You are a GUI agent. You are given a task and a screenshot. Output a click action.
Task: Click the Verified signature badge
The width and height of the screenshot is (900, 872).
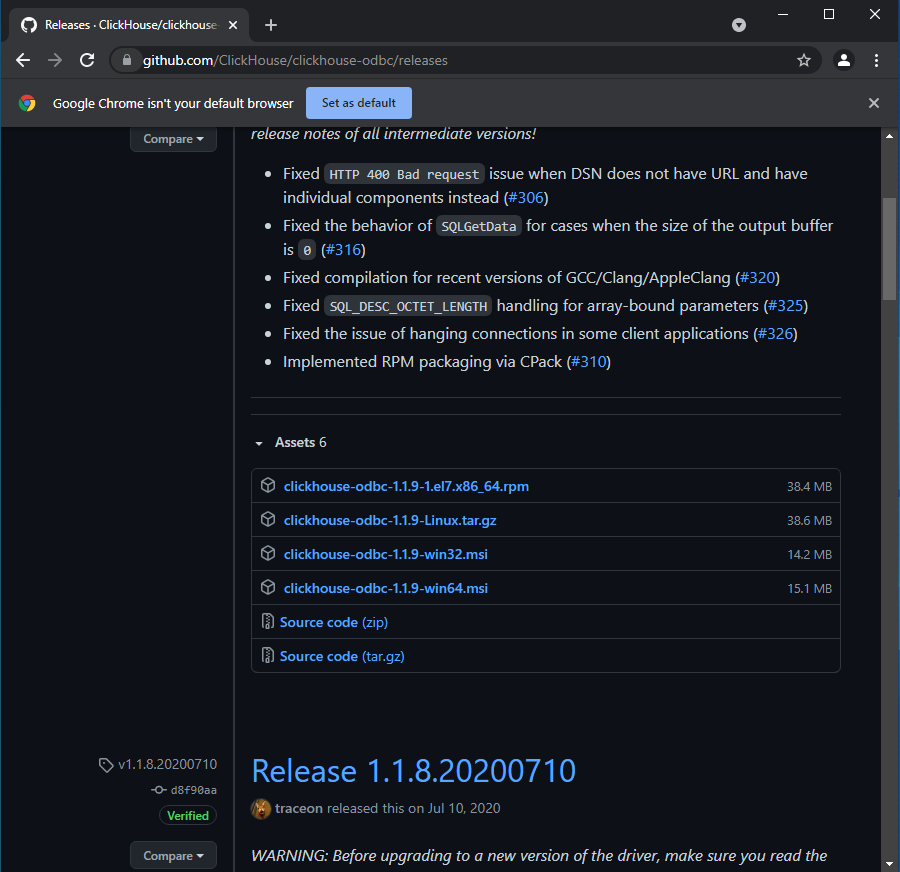point(187,815)
